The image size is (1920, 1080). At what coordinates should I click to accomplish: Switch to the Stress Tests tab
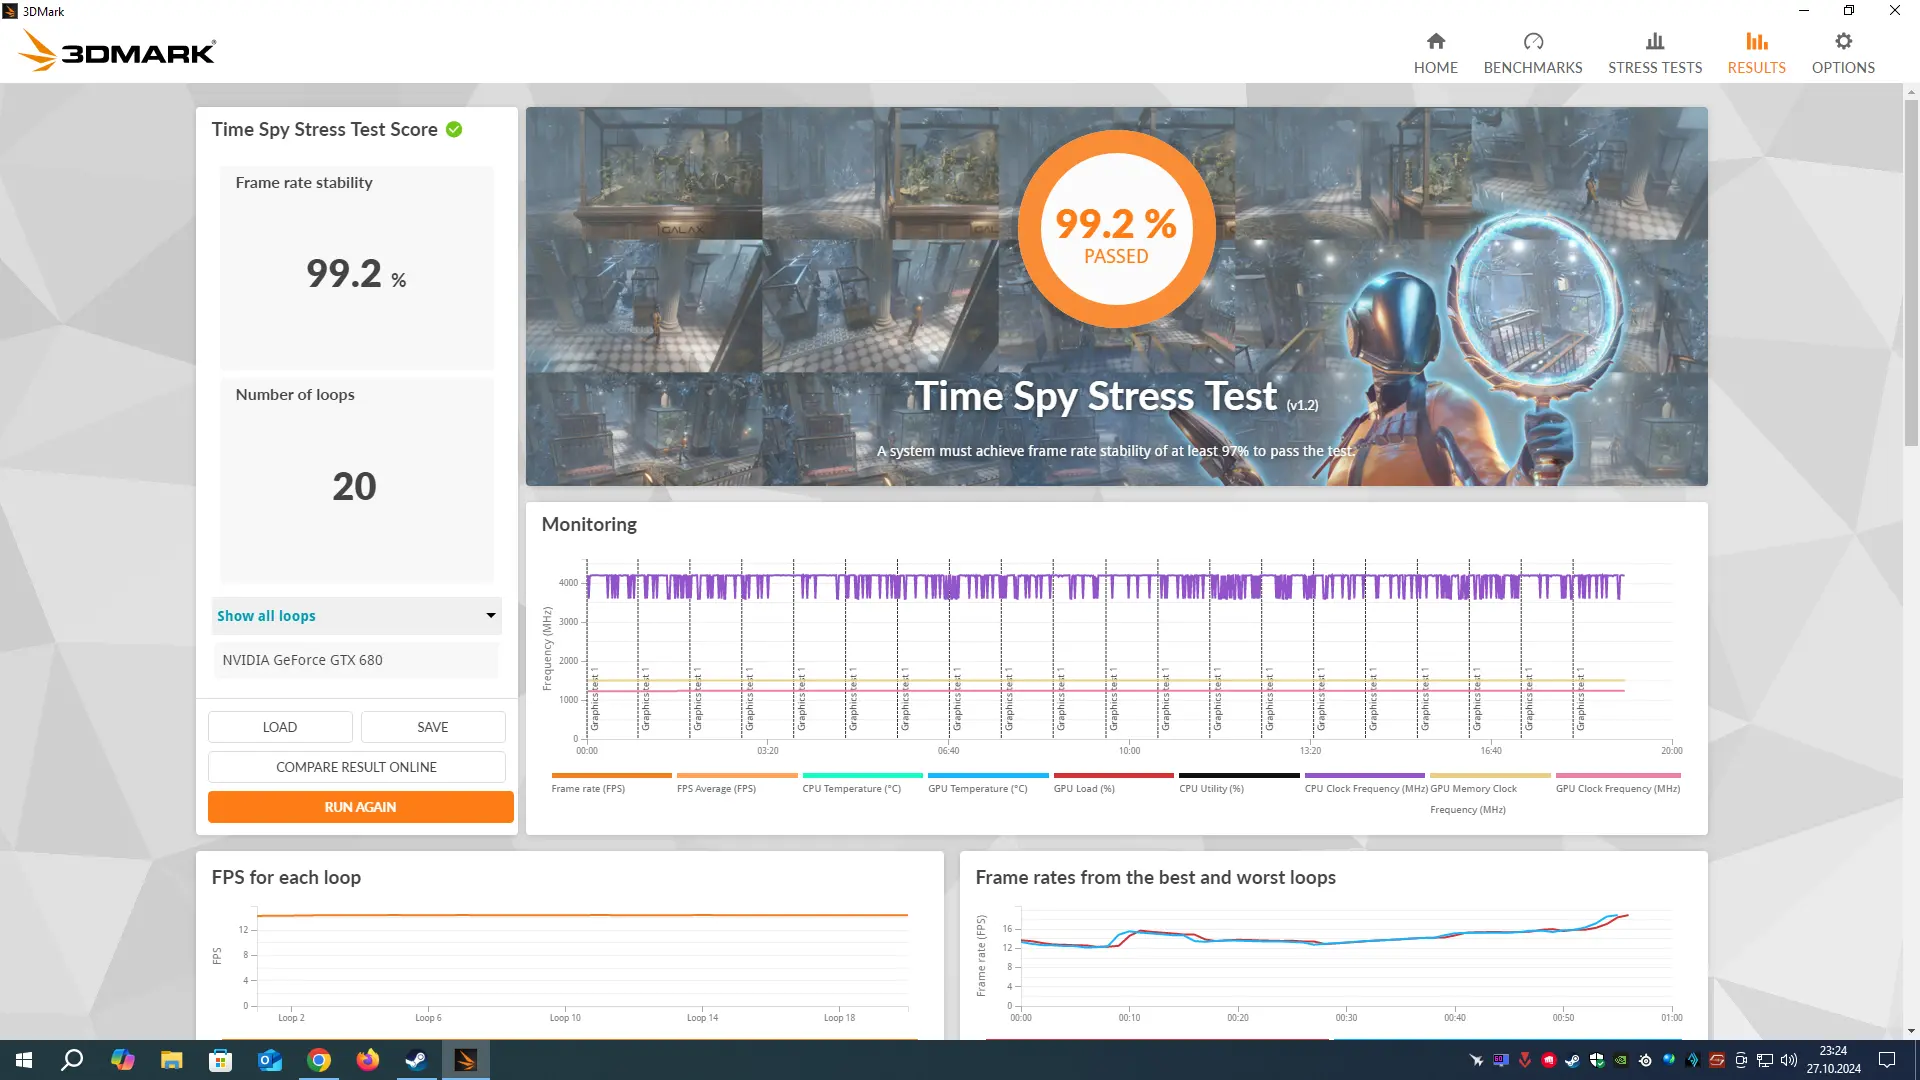pyautogui.click(x=1655, y=53)
